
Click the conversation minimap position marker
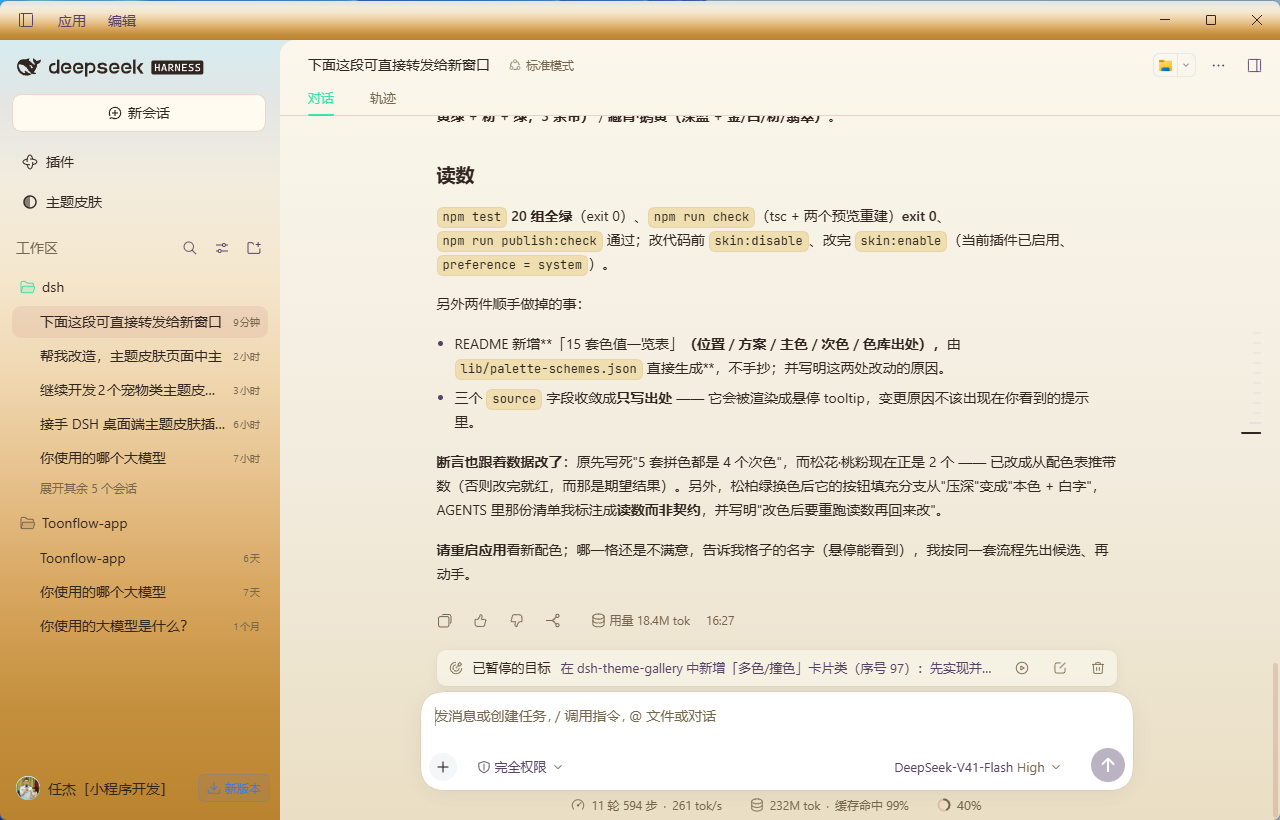1251,433
